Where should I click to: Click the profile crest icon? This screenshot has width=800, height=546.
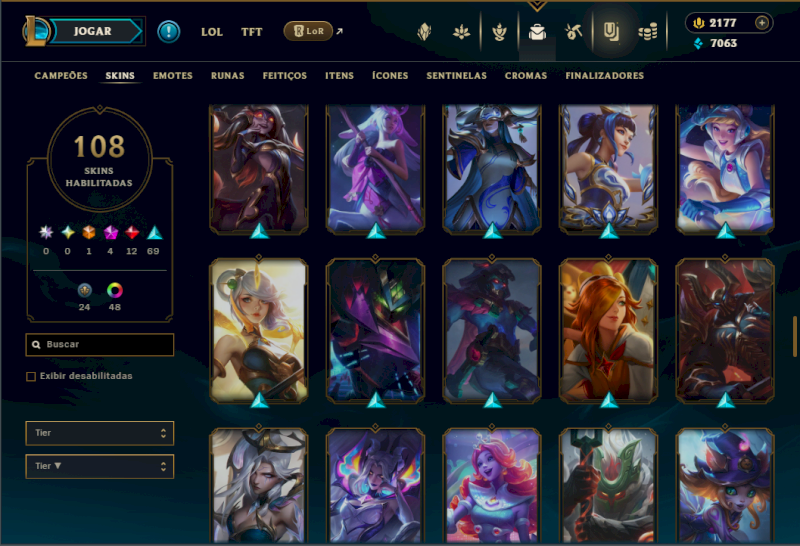(x=424, y=32)
